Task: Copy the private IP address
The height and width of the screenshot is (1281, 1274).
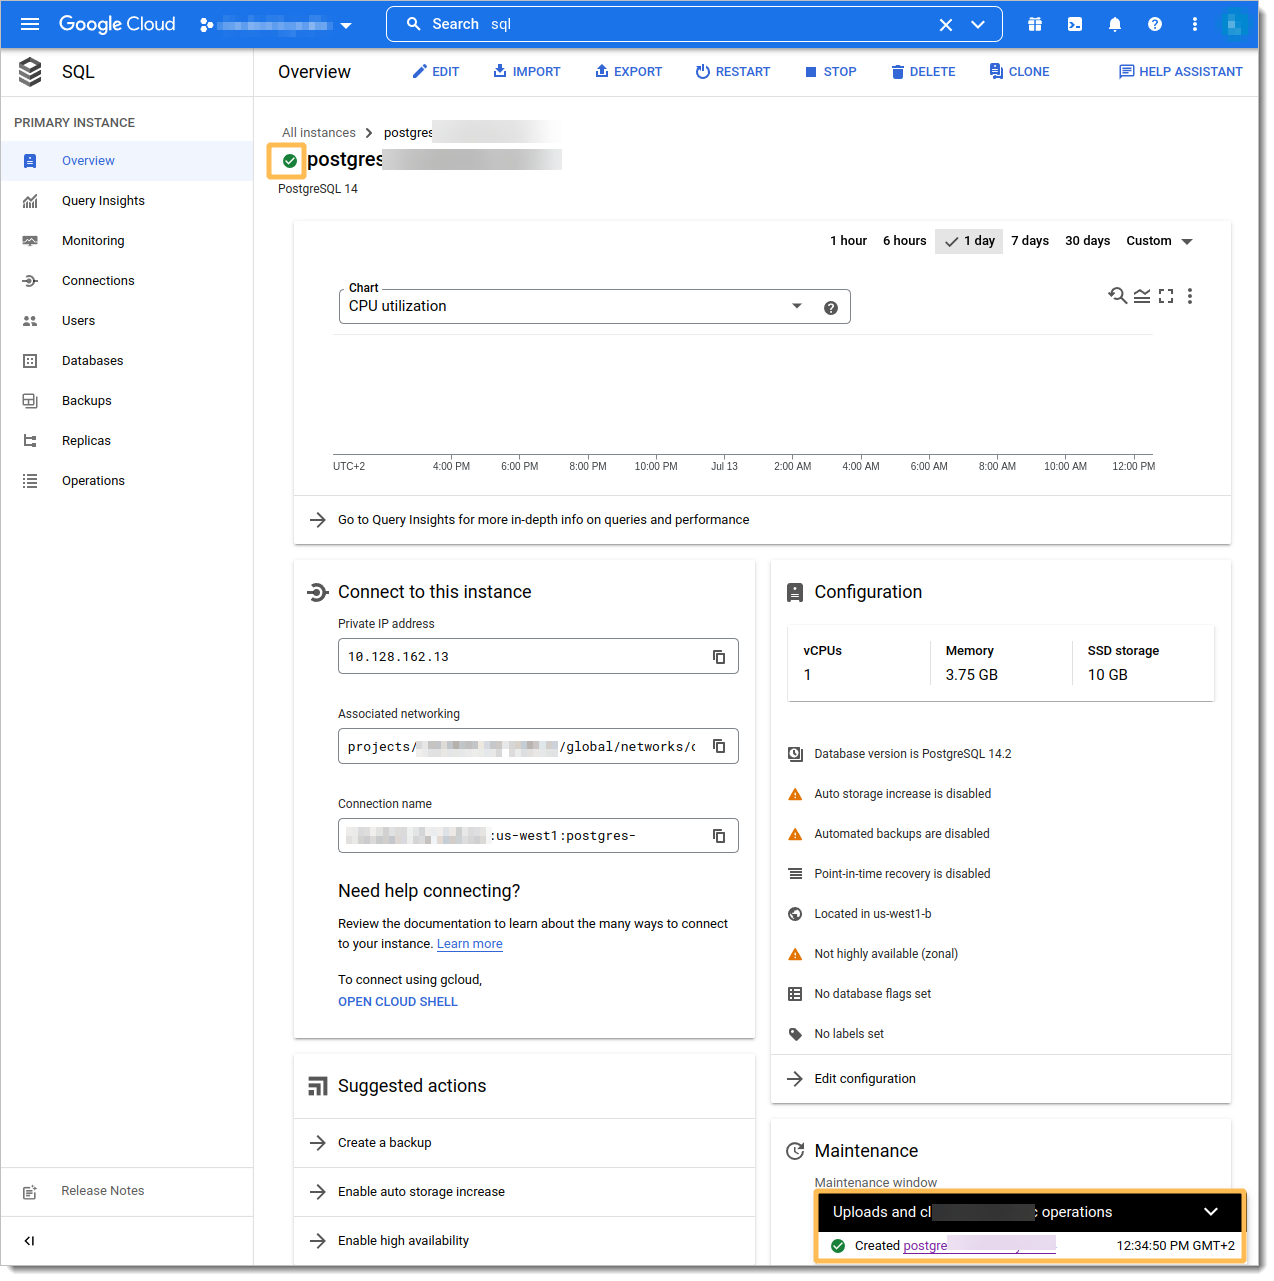Action: (x=719, y=657)
